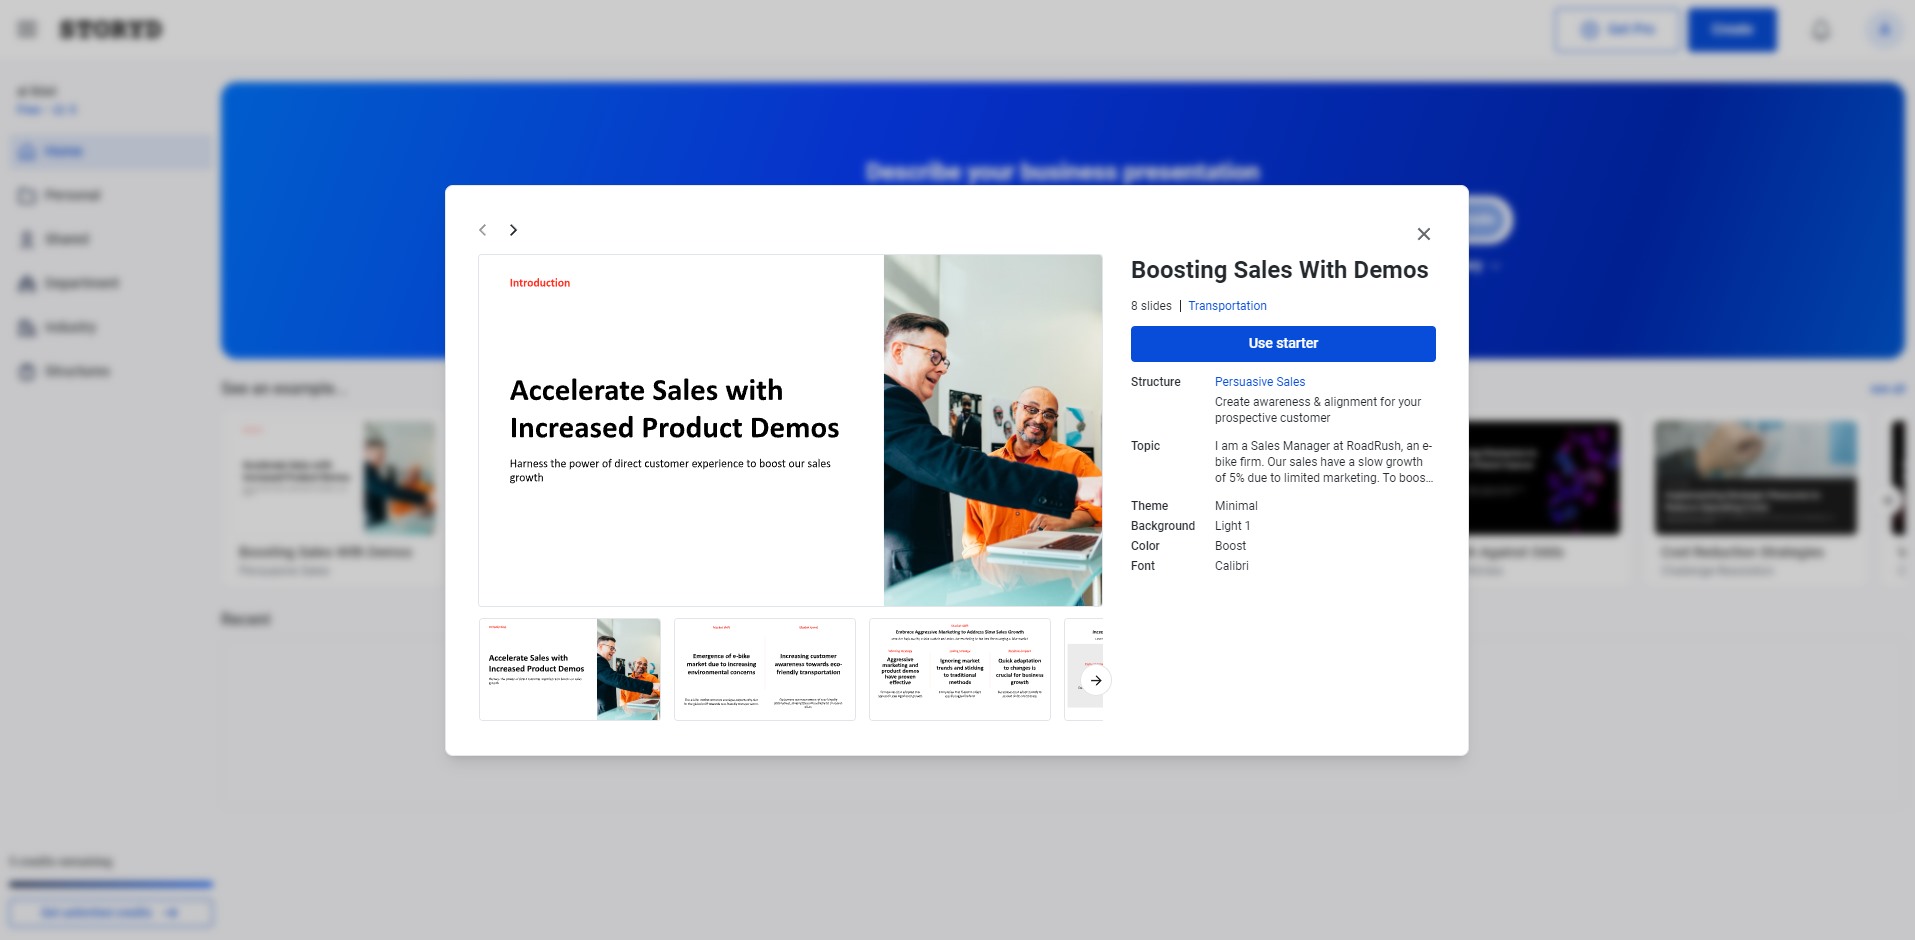Image resolution: width=1915 pixels, height=940 pixels.
Task: Click the Get Pro button in header
Action: click(1617, 30)
